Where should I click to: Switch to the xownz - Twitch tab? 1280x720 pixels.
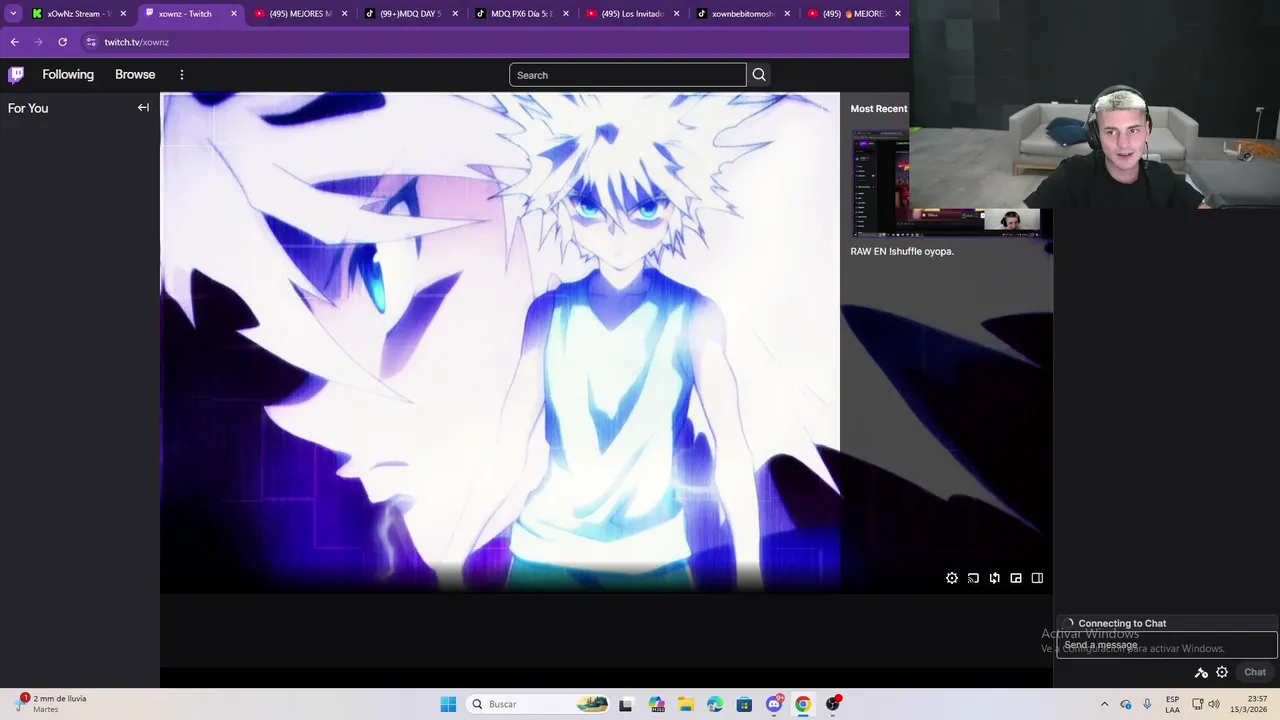[x=190, y=14]
